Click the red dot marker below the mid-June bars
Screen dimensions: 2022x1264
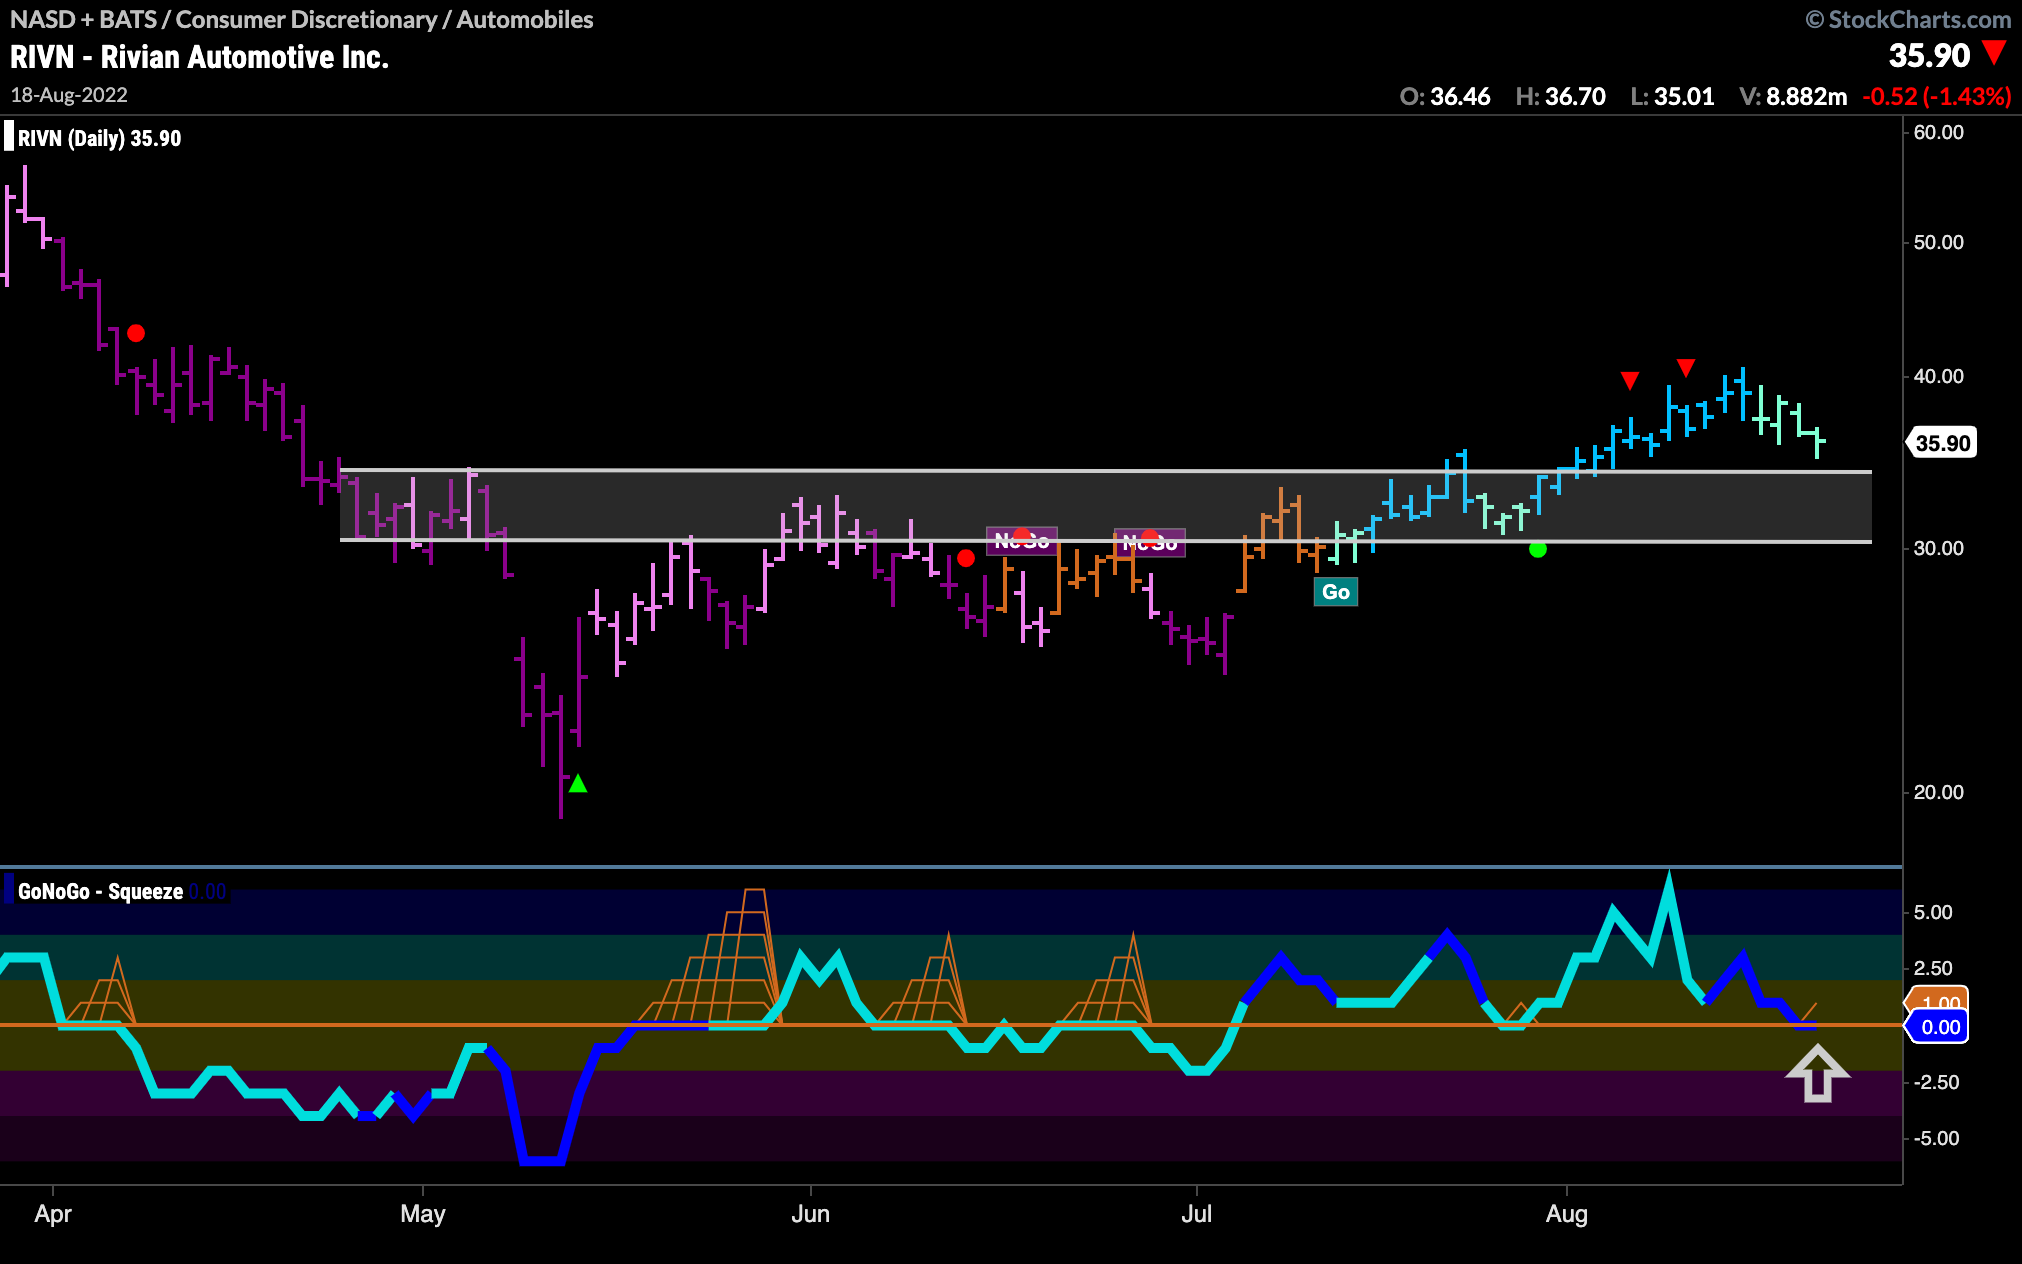point(965,558)
